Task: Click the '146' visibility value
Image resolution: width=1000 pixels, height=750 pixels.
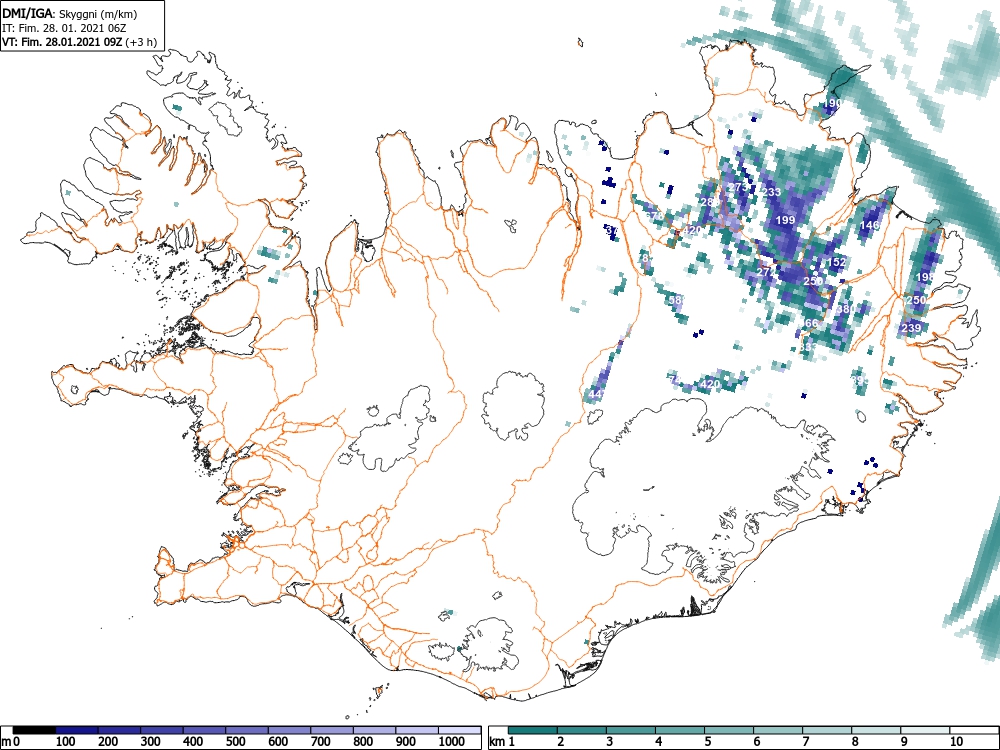Action: click(x=870, y=225)
